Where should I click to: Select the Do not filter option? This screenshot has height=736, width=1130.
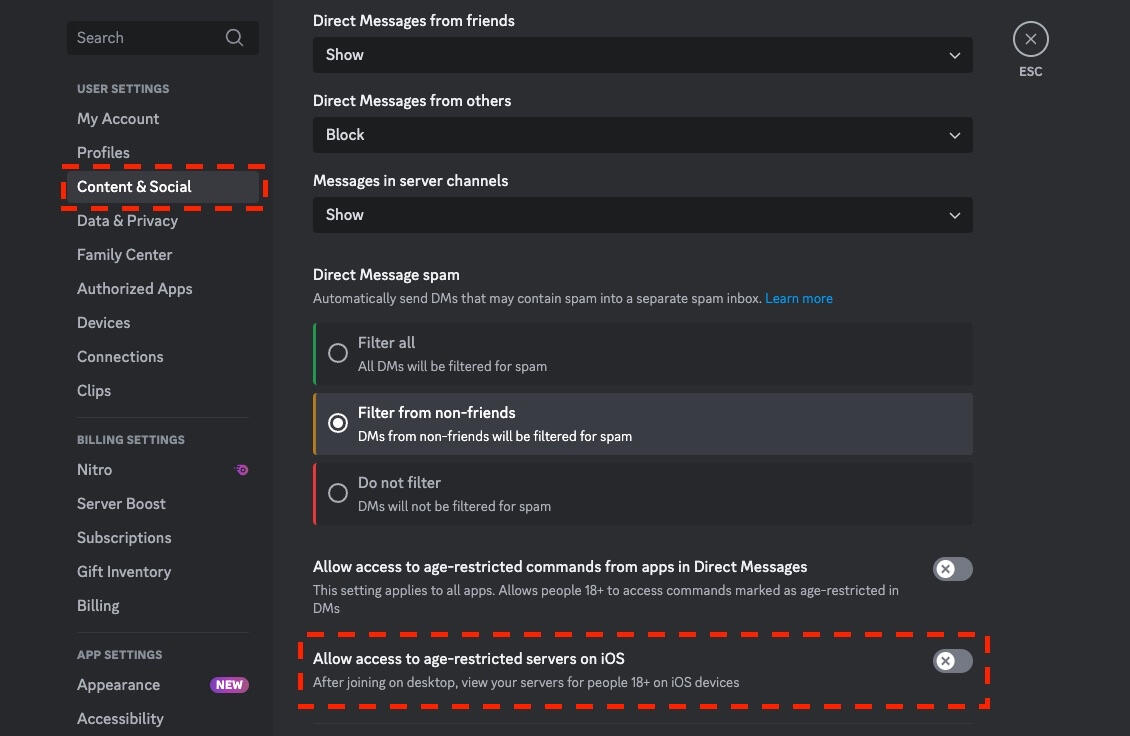(x=338, y=492)
